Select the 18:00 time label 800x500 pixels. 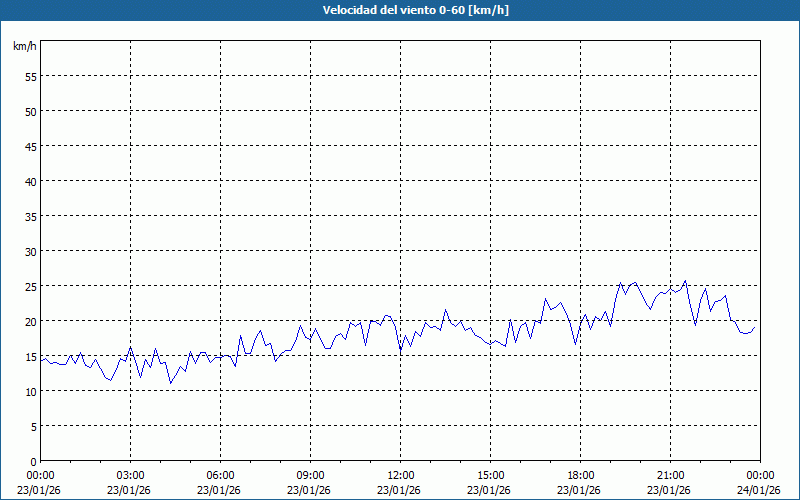pyautogui.click(x=580, y=475)
